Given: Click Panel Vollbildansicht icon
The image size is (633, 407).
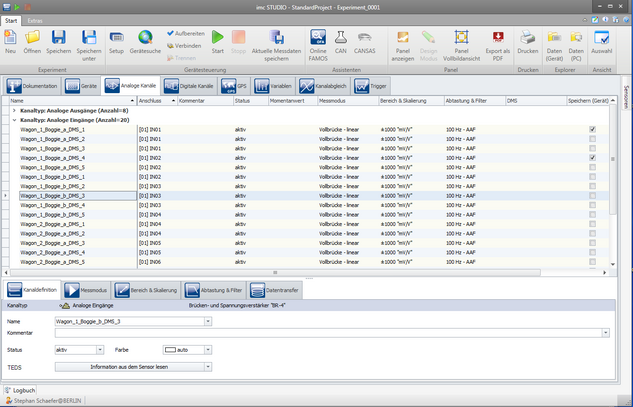Looking at the screenshot, I should coord(461,39).
